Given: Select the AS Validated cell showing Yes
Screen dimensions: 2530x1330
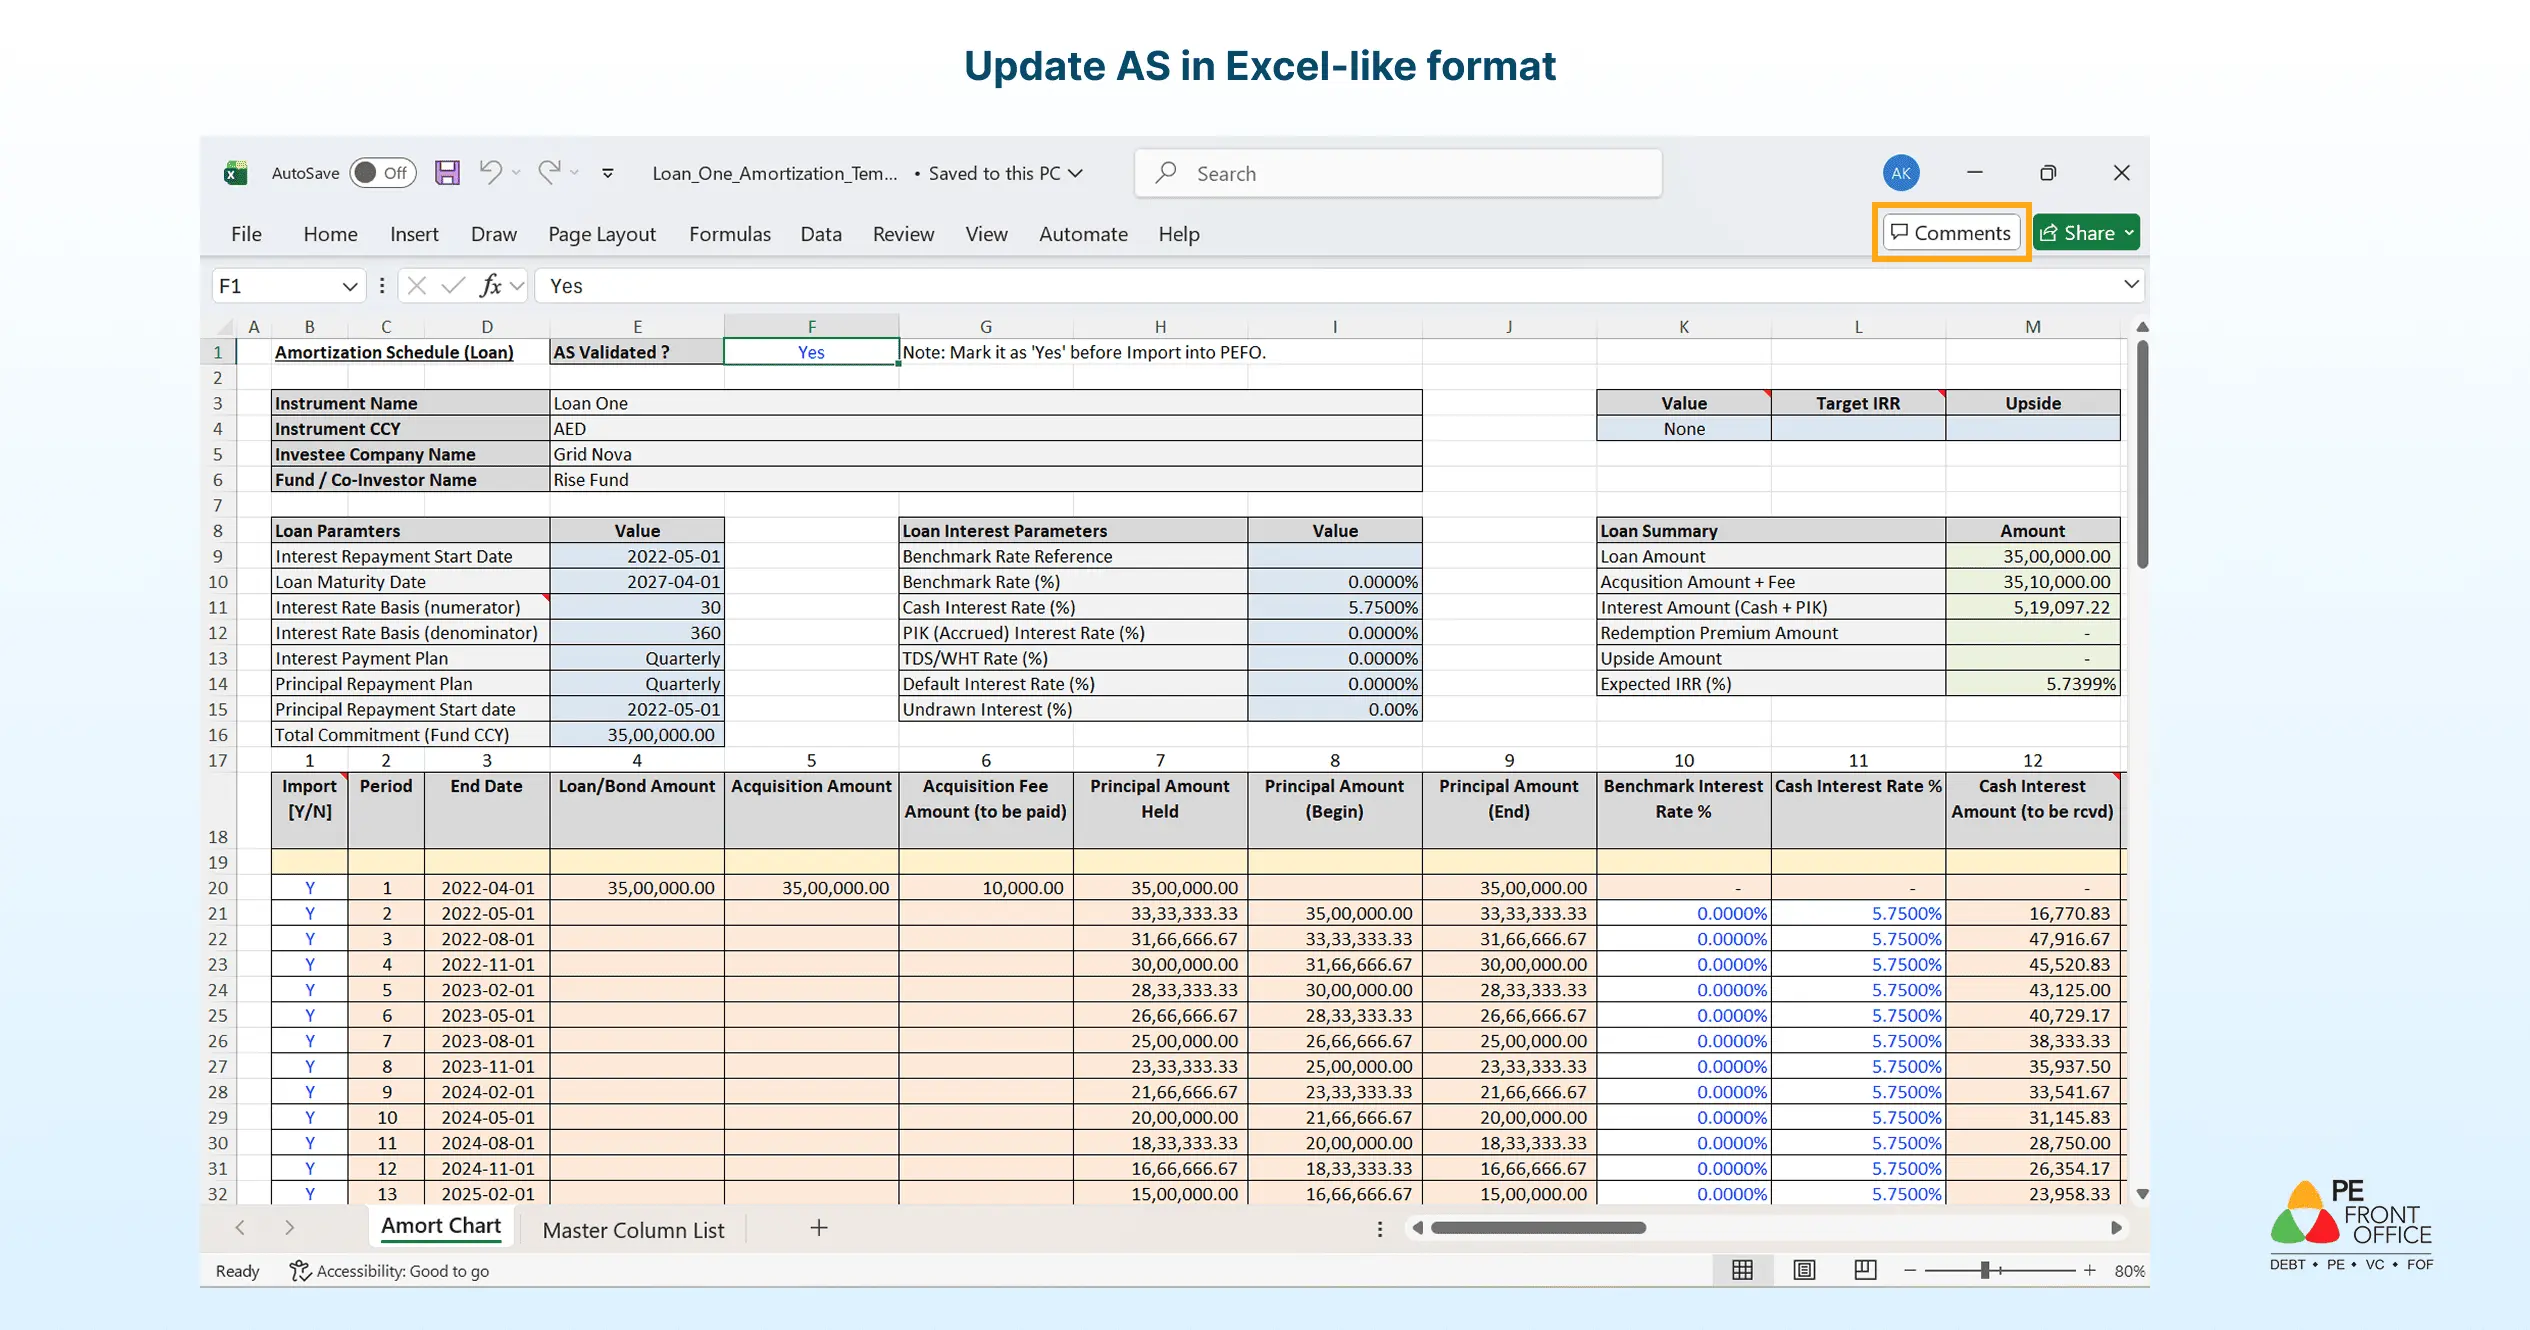Looking at the screenshot, I should point(811,352).
